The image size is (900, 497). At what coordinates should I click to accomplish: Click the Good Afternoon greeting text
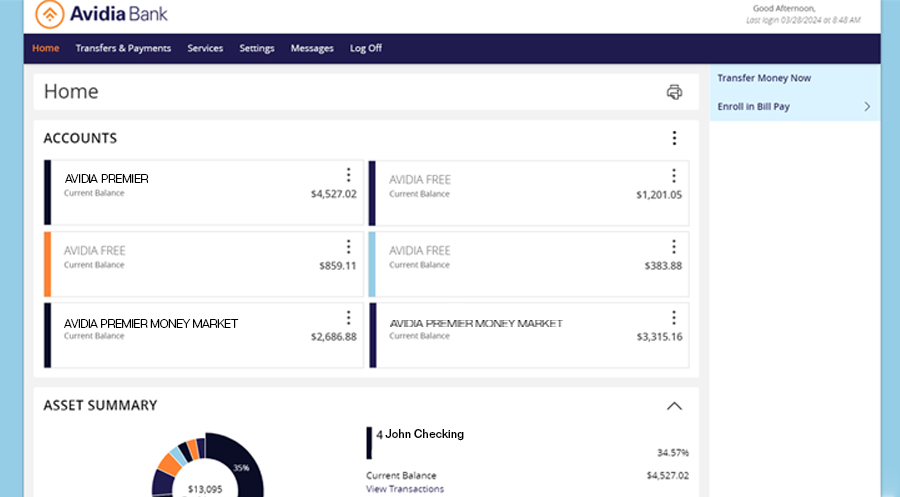point(784,9)
